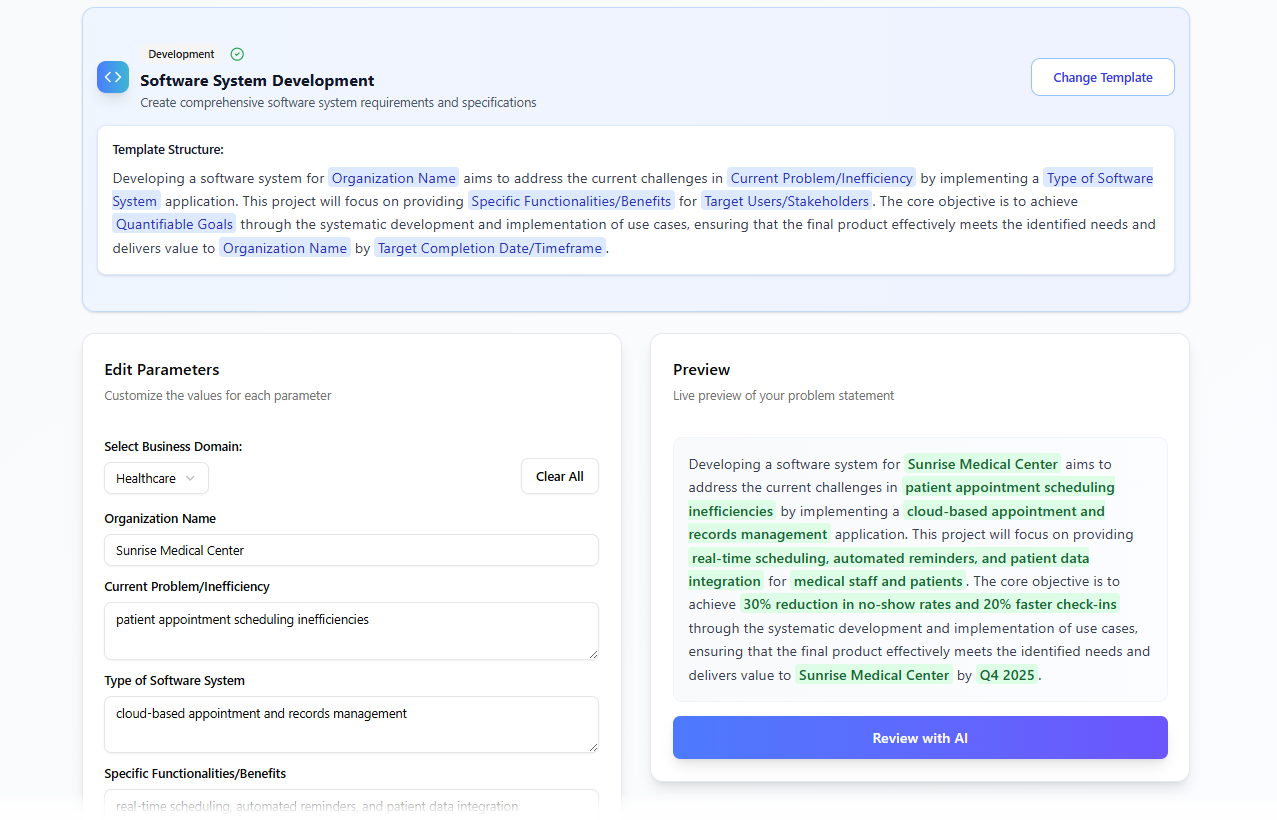This screenshot has width=1277, height=820.
Task: Click the Type of Software System placeholder pill
Action: point(1099,177)
